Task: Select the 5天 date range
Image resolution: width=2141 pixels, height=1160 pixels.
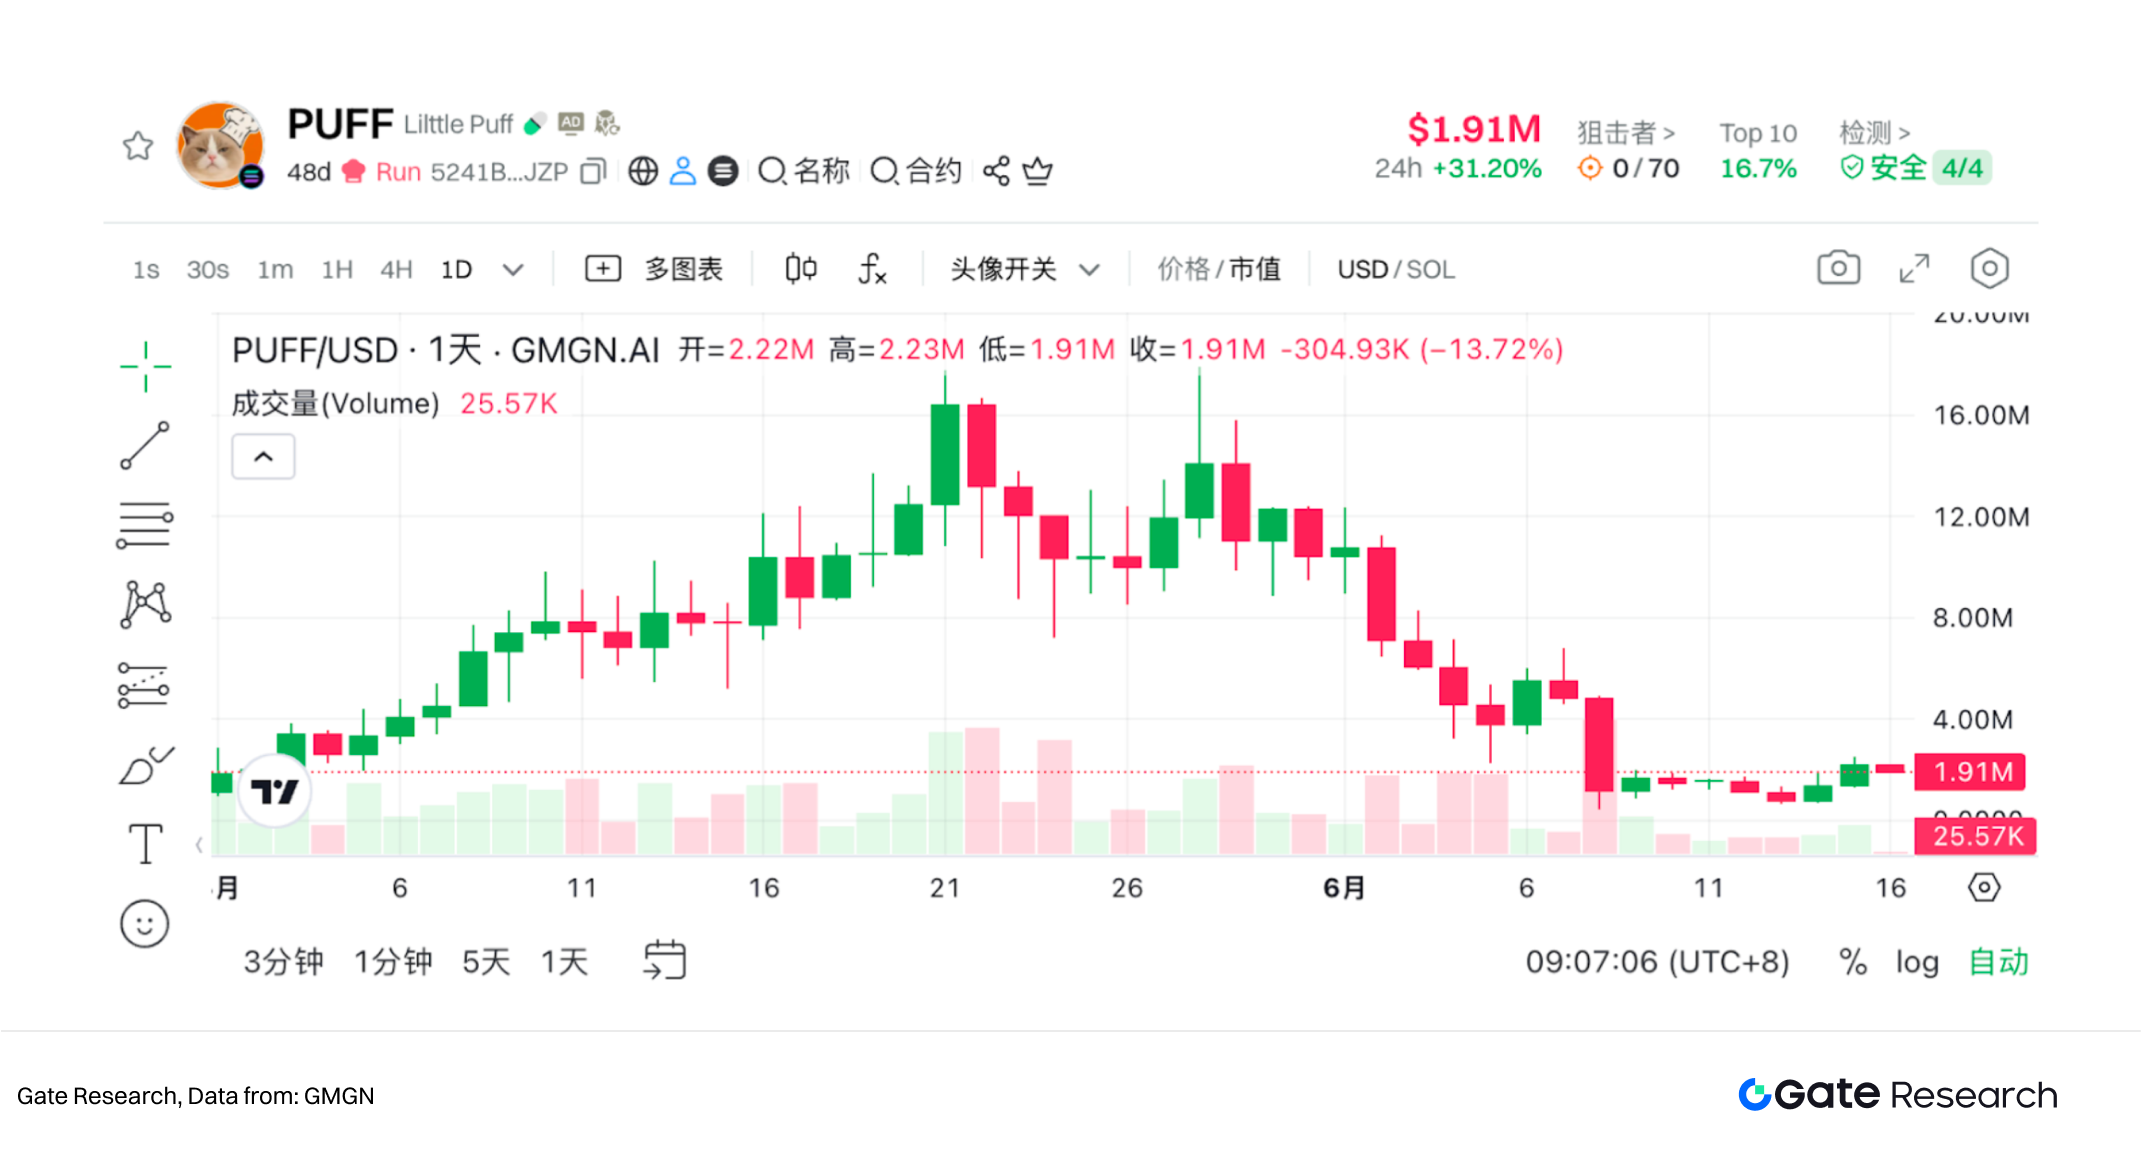Action: point(486,962)
